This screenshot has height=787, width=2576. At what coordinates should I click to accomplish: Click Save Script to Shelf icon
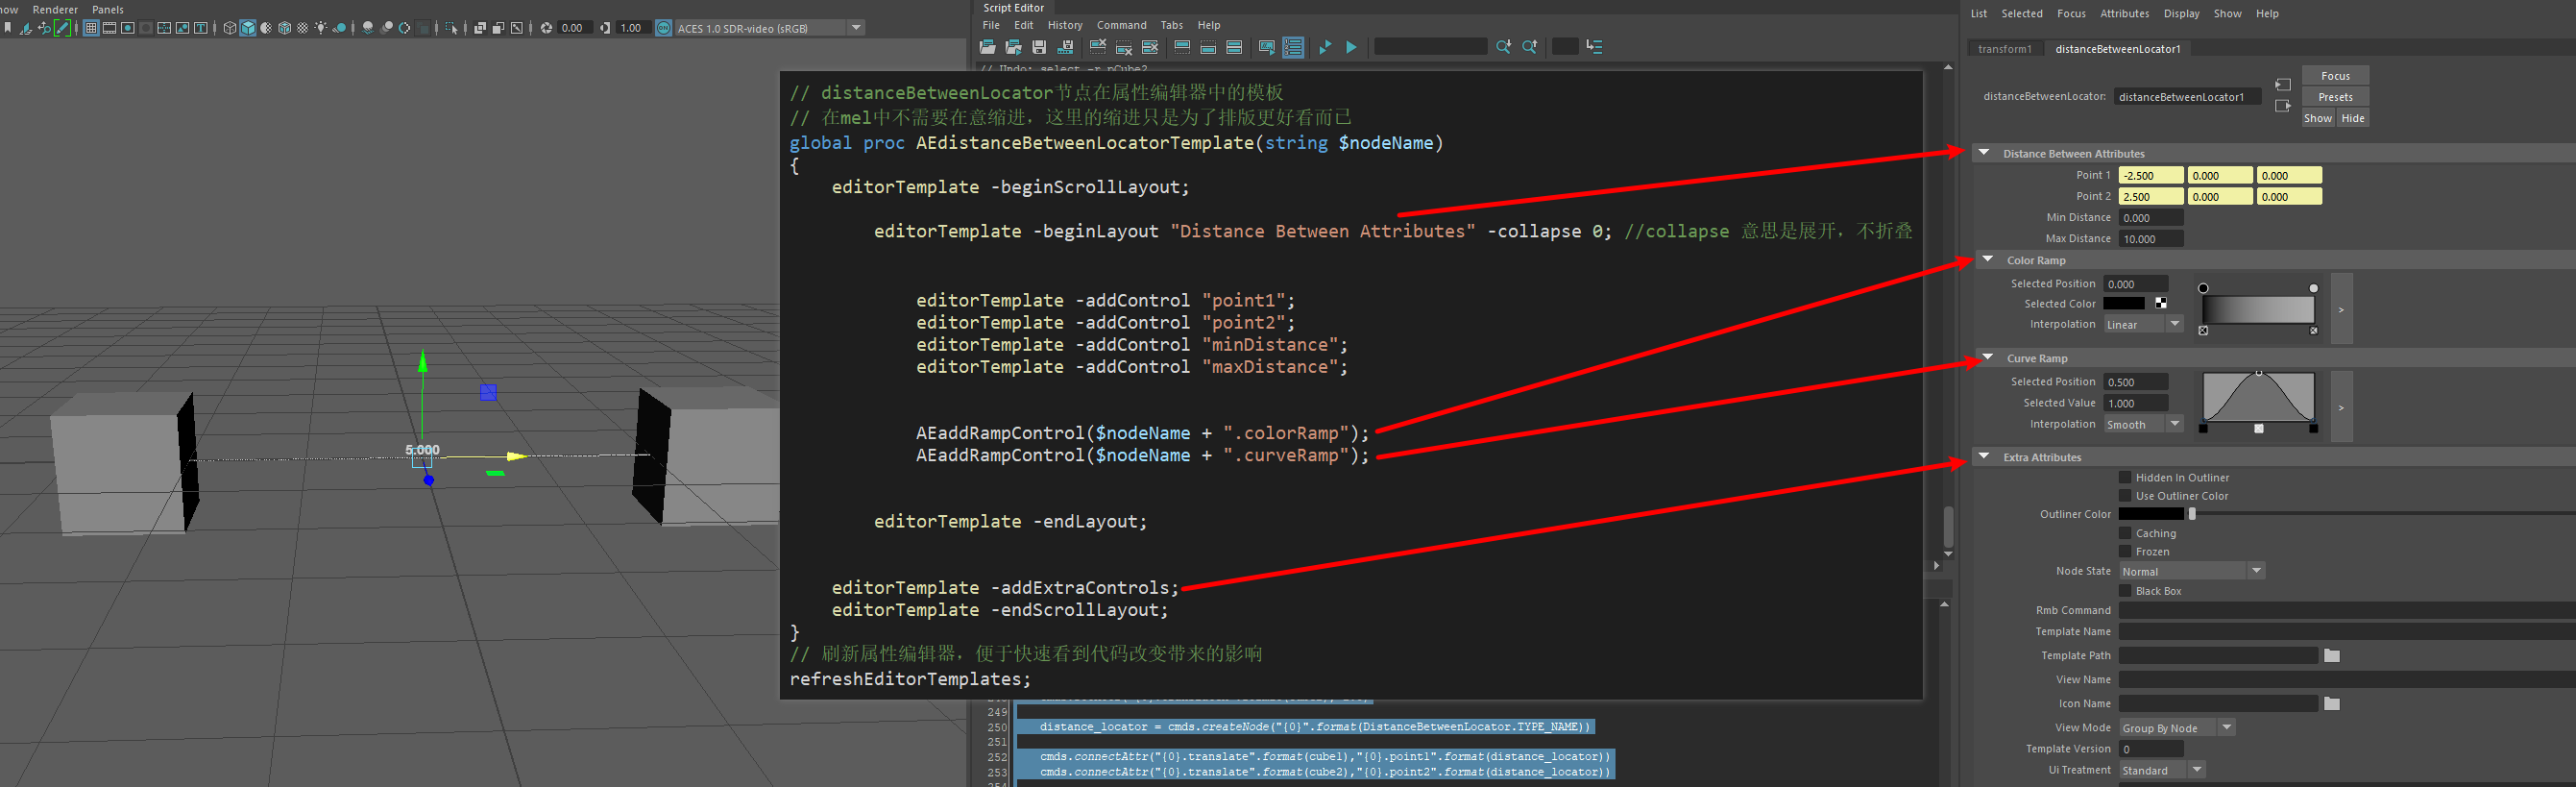coord(1065,47)
